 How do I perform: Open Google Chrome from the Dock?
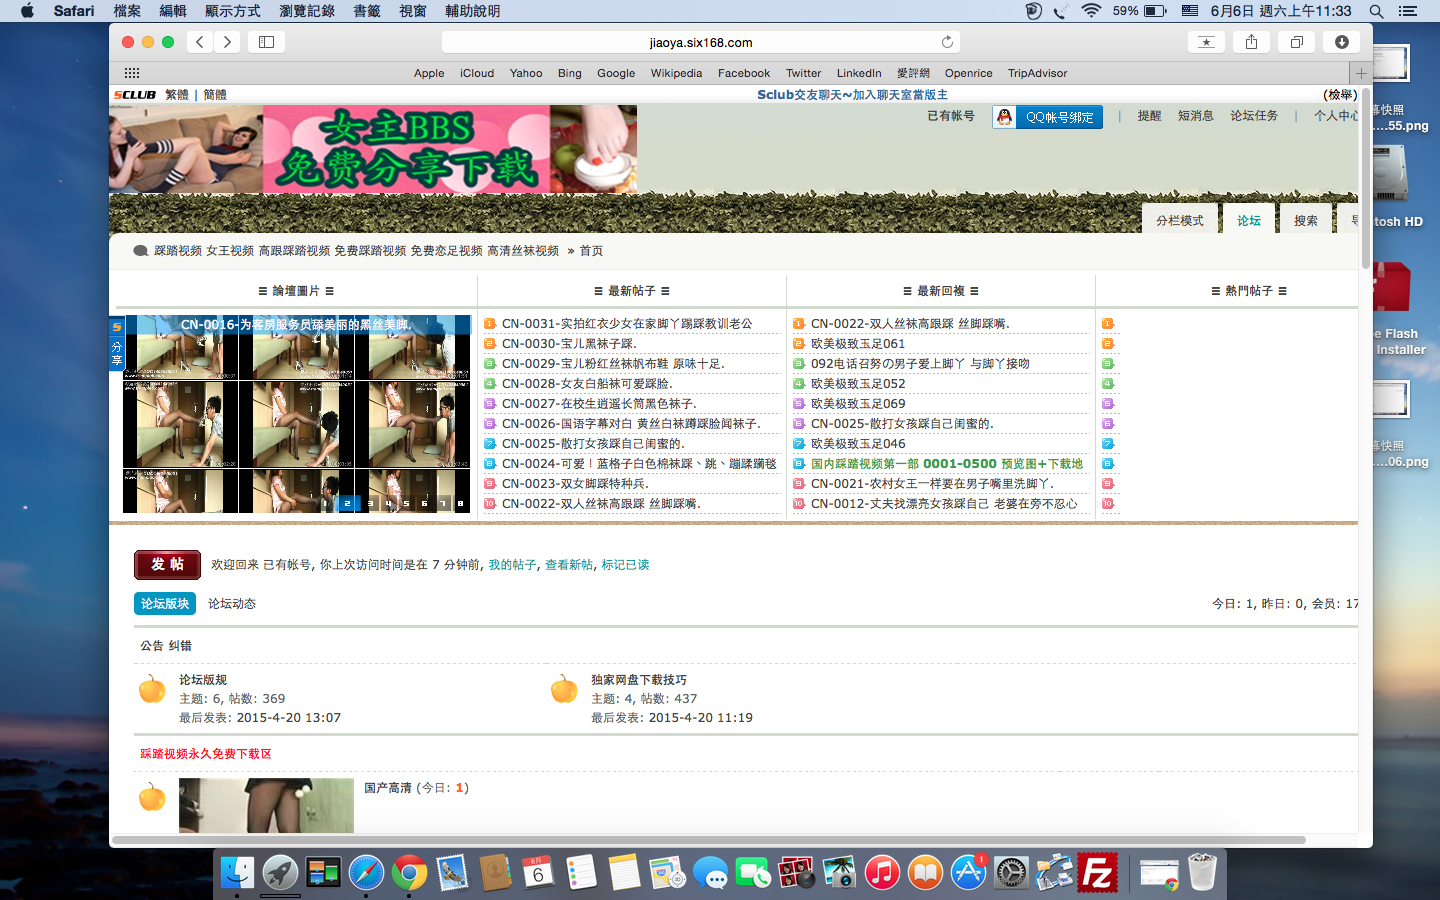(x=409, y=873)
